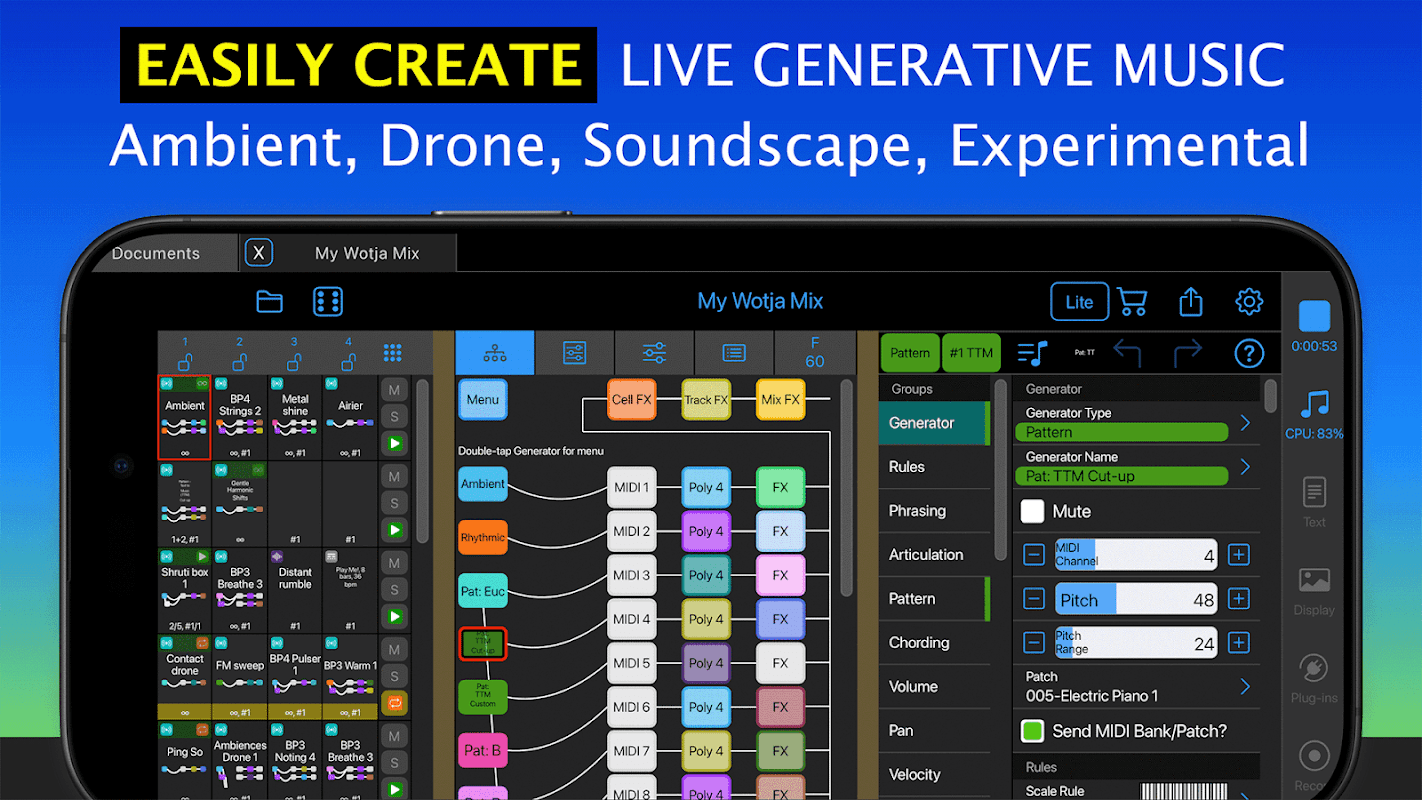This screenshot has width=1422, height=800.
Task: Toggle the lock above column 4
Action: (348, 361)
